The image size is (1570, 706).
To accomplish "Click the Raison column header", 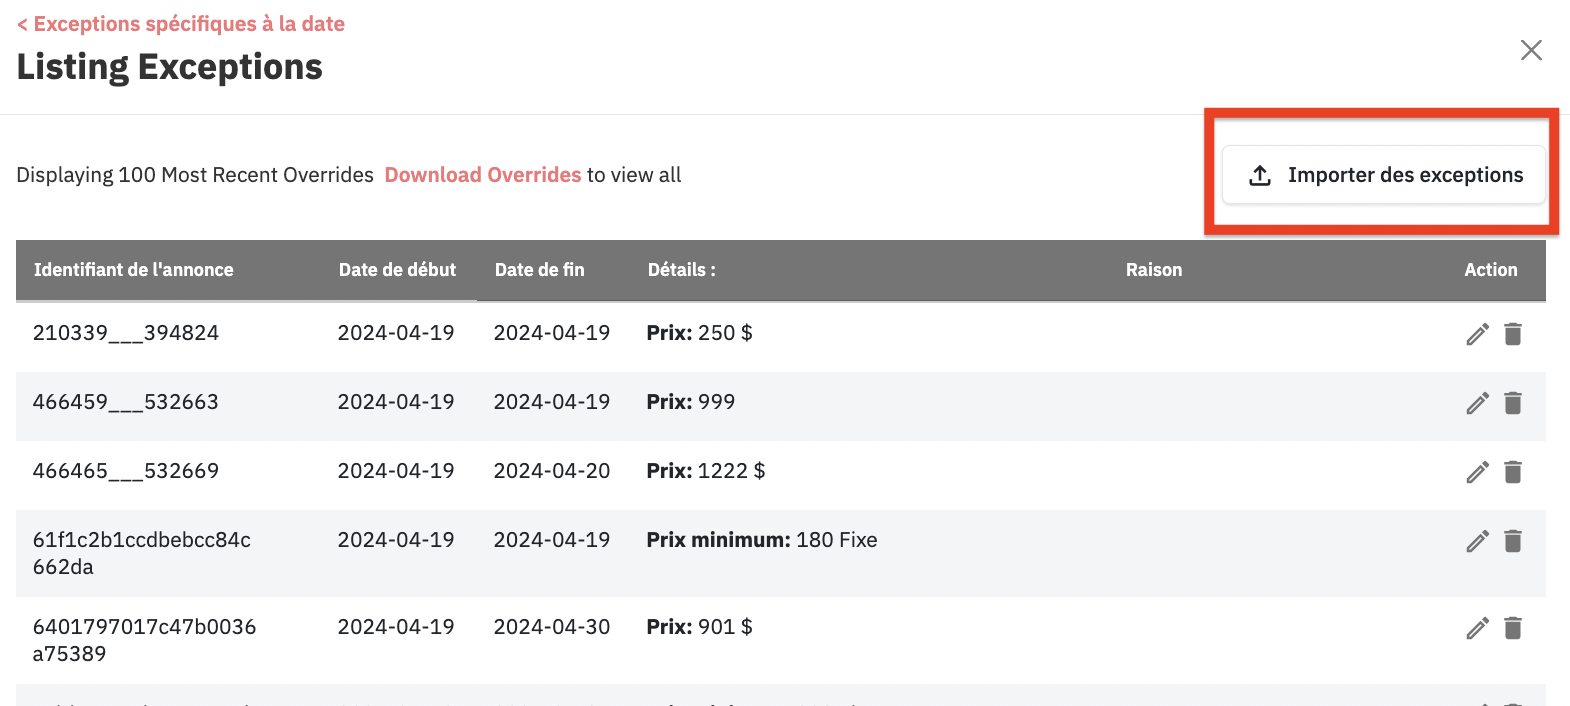I will coord(1154,270).
